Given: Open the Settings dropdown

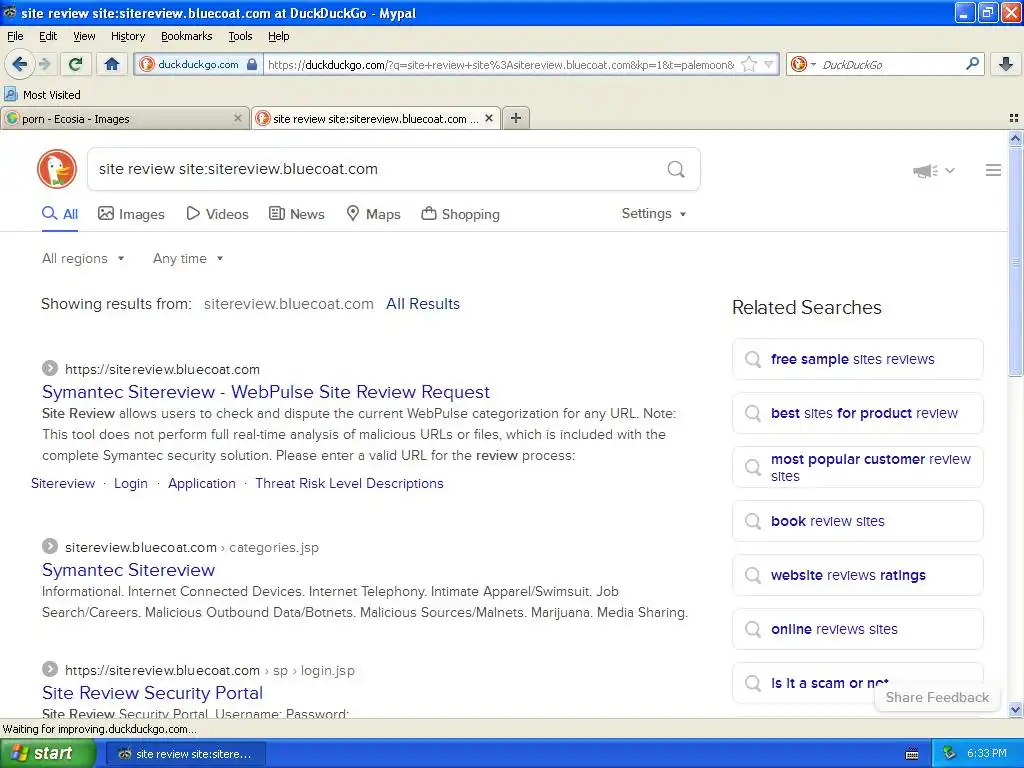Looking at the screenshot, I should tap(654, 214).
